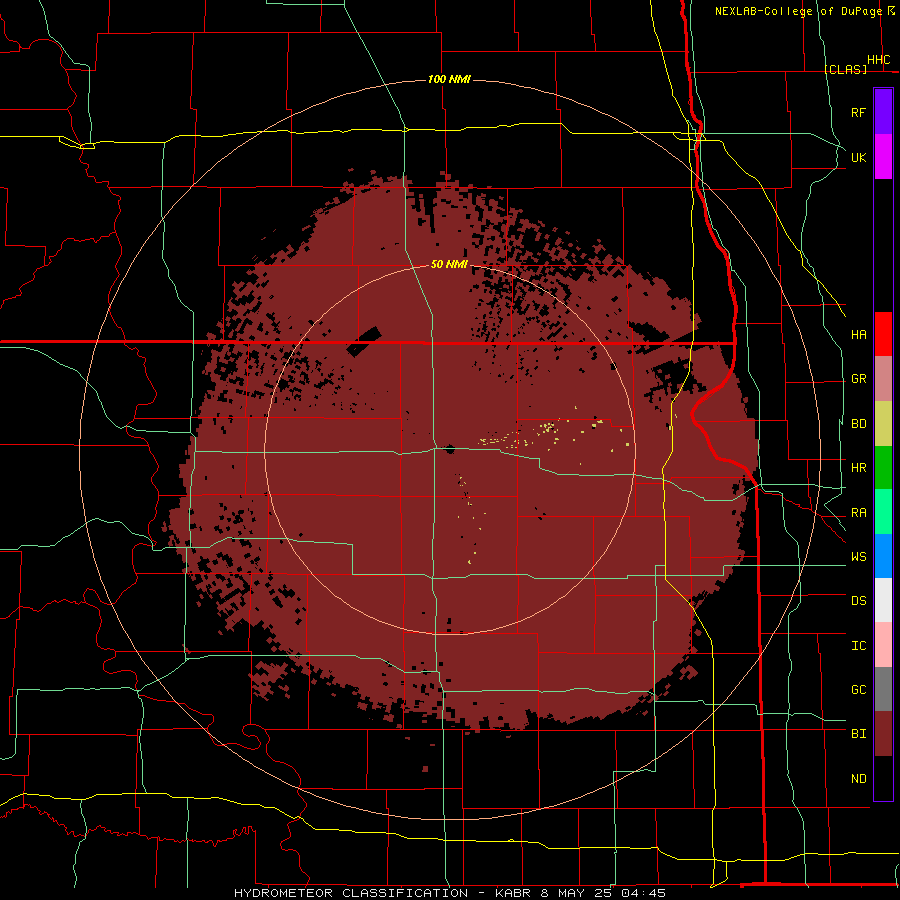Choose the WS blue legend swatch

pos(883,556)
